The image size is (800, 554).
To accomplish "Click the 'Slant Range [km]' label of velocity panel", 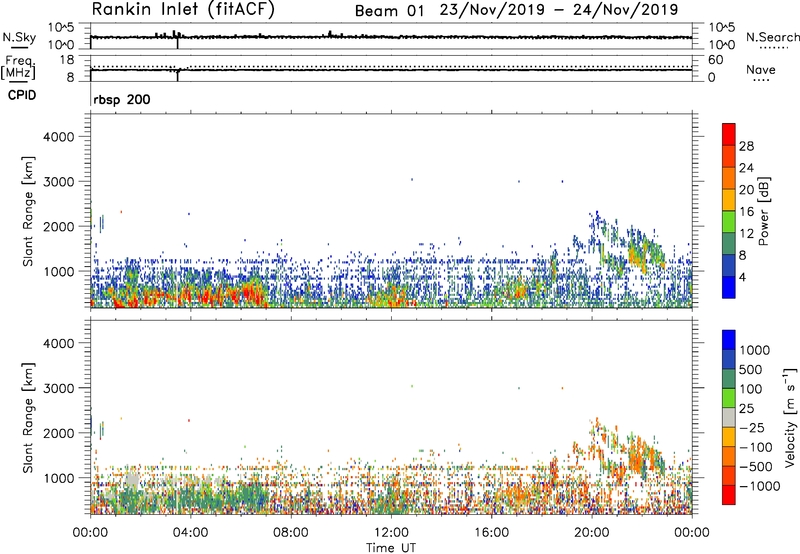I will click(28, 418).
